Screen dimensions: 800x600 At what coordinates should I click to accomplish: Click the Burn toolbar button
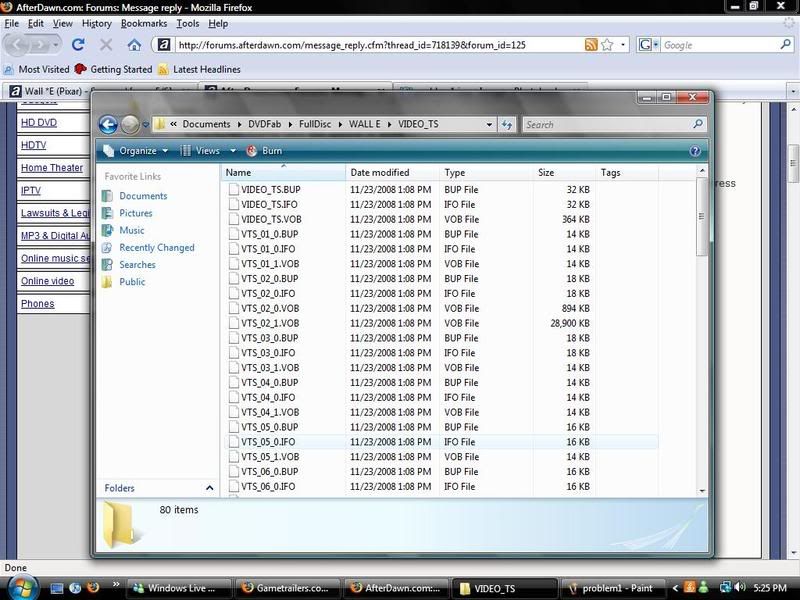tap(264, 151)
